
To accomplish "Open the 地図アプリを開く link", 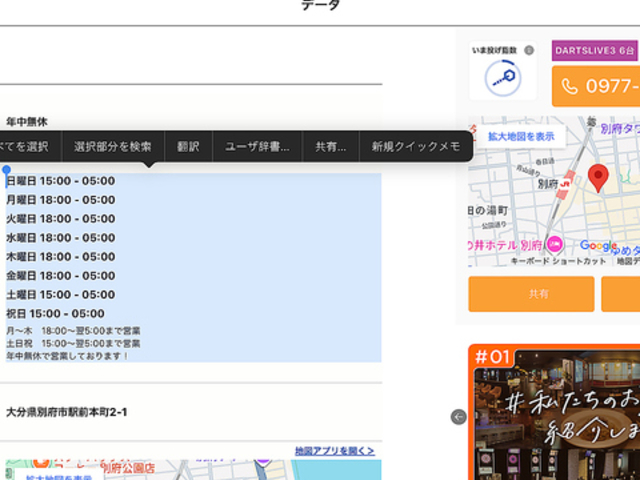I will click(x=334, y=451).
